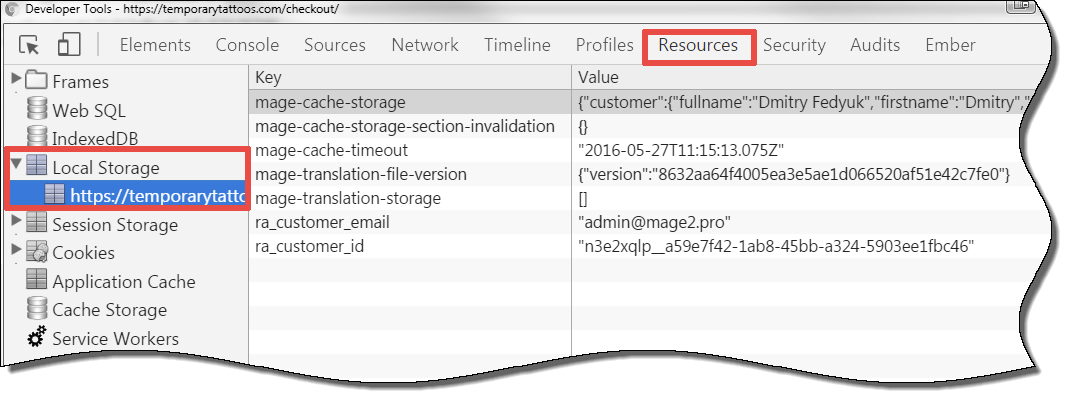This screenshot has width=1068, height=399.
Task: Switch to the Network tab
Action: coord(425,45)
